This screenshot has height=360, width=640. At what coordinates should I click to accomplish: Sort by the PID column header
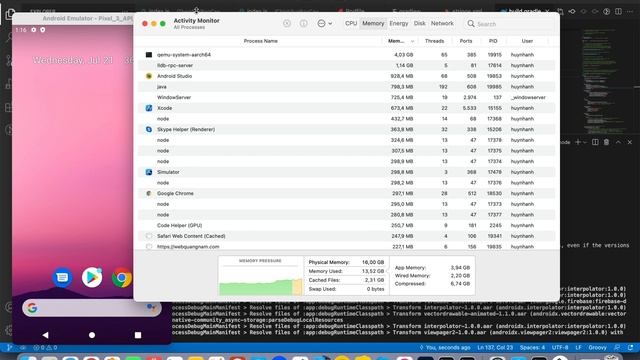pyautogui.click(x=493, y=41)
